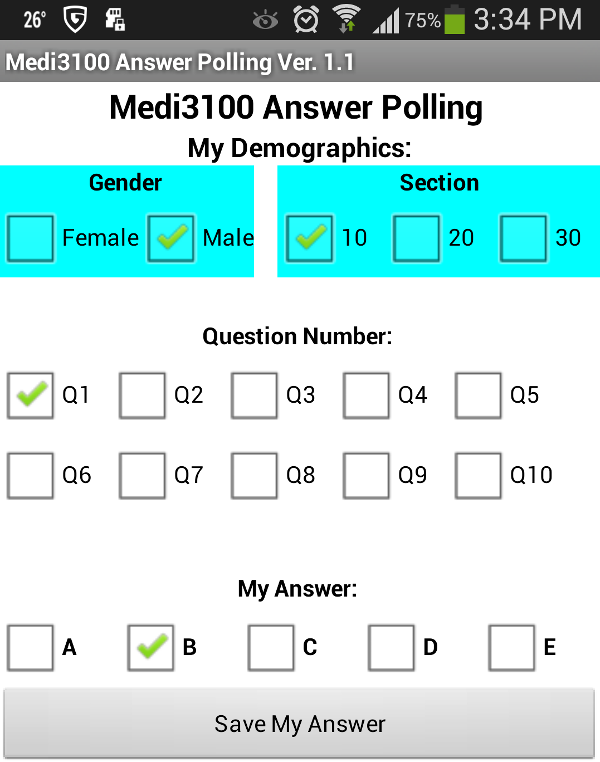
Task: Tap the SD card lock icon
Action: [x=115, y=19]
